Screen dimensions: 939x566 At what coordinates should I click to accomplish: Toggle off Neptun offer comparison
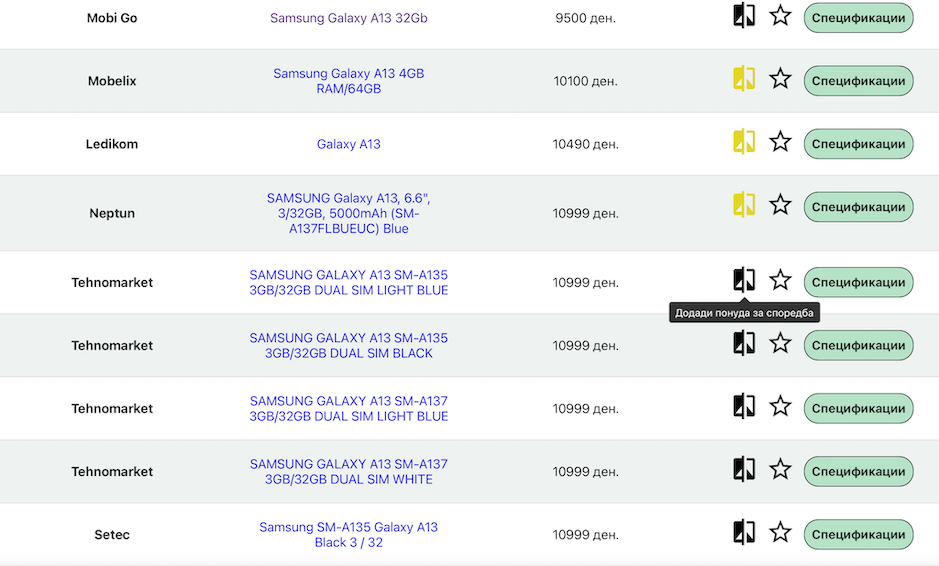[743, 205]
